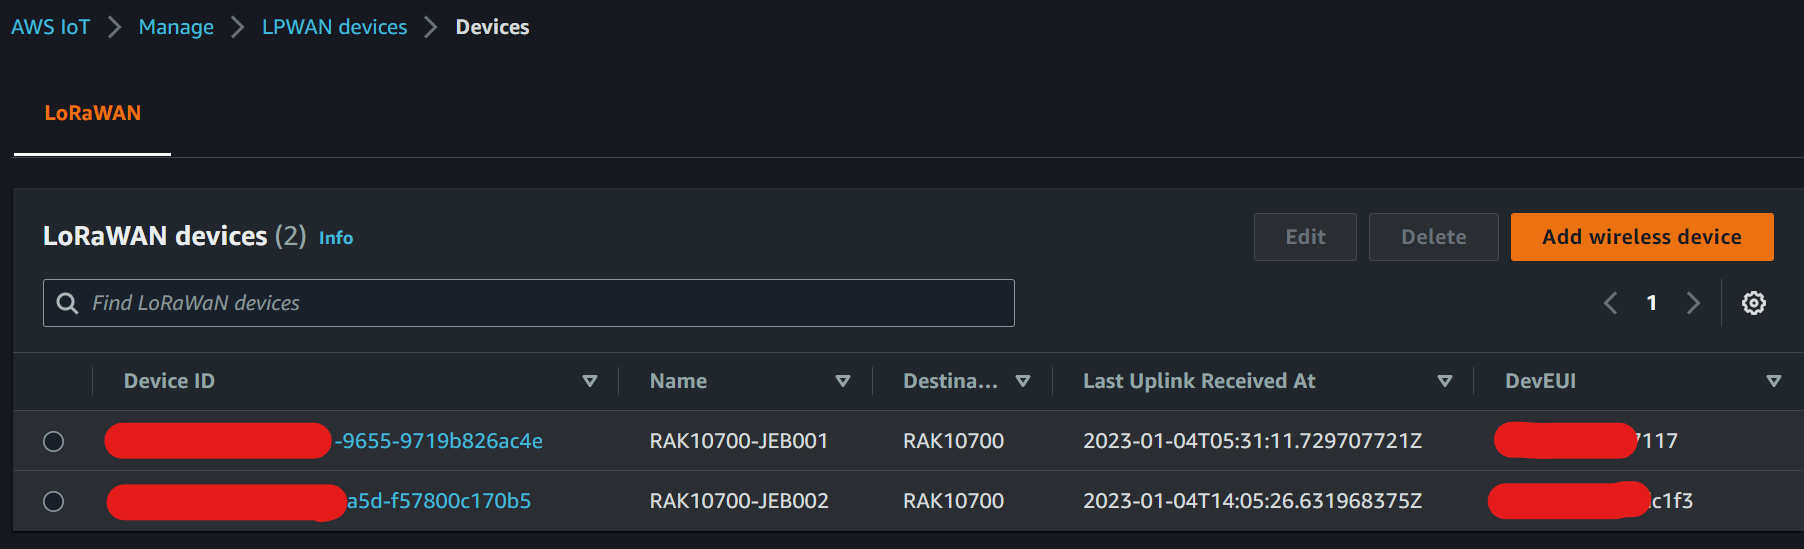Sort by Name column arrow
Image resolution: width=1804 pixels, height=549 pixels.
[x=842, y=381]
